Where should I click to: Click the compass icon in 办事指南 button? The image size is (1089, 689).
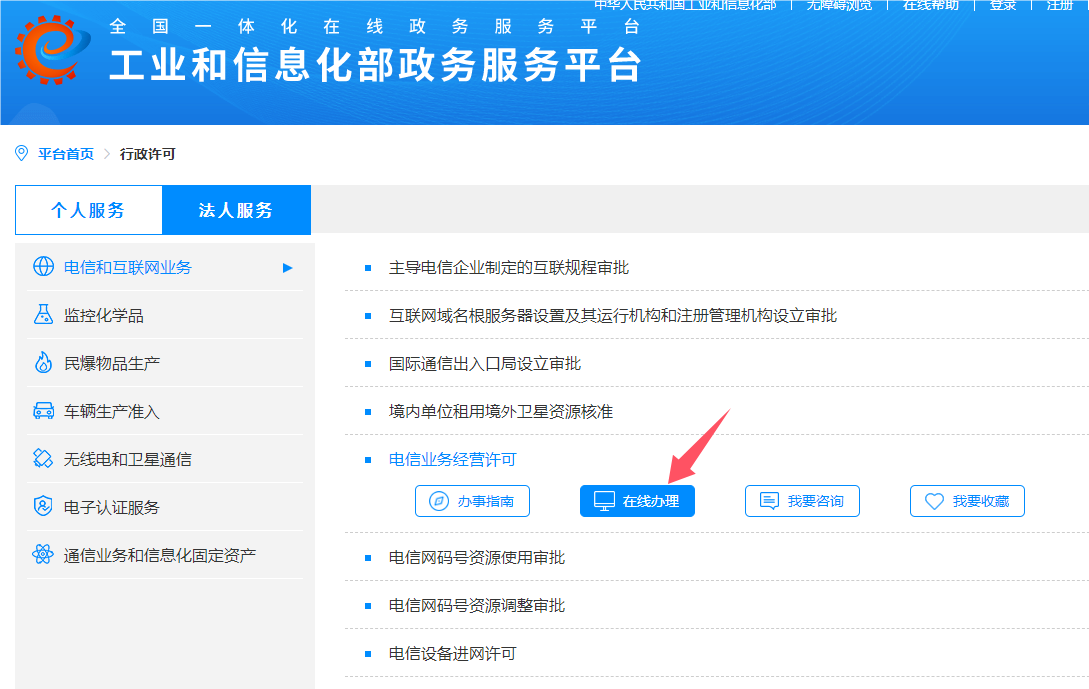coord(439,501)
